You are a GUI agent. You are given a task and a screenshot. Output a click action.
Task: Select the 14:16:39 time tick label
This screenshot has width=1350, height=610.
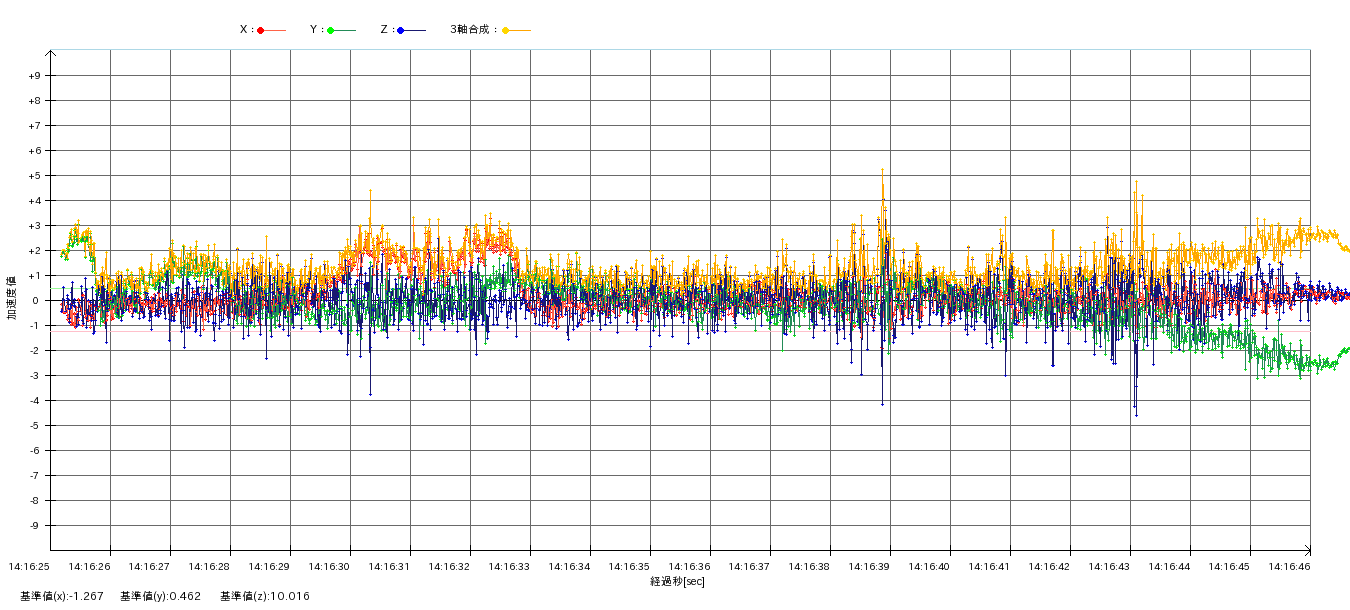pyautogui.click(x=869, y=566)
